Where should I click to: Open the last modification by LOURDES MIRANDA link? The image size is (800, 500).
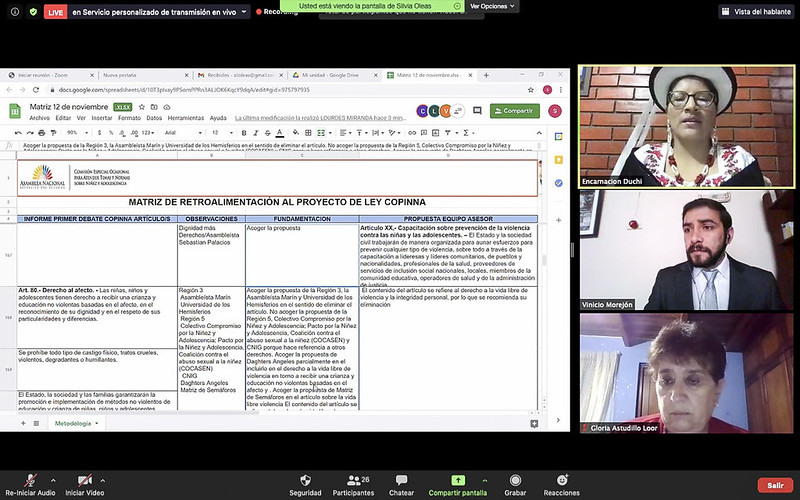[320, 118]
